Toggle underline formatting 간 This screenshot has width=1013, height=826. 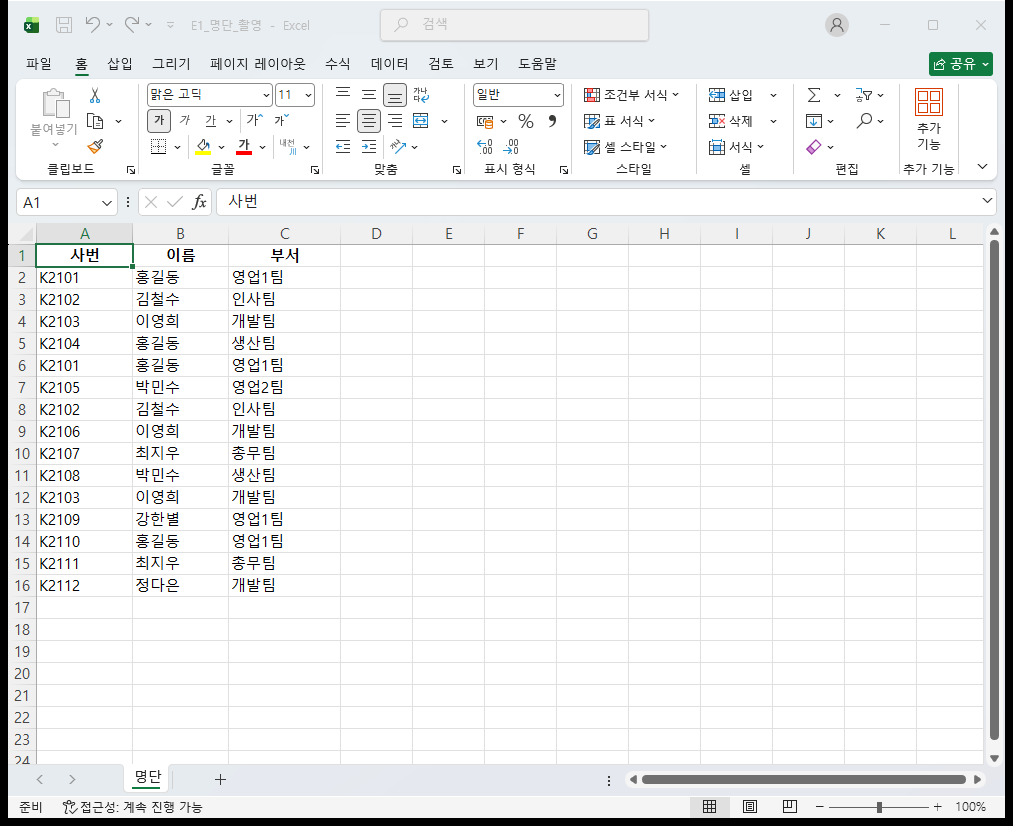(211, 120)
